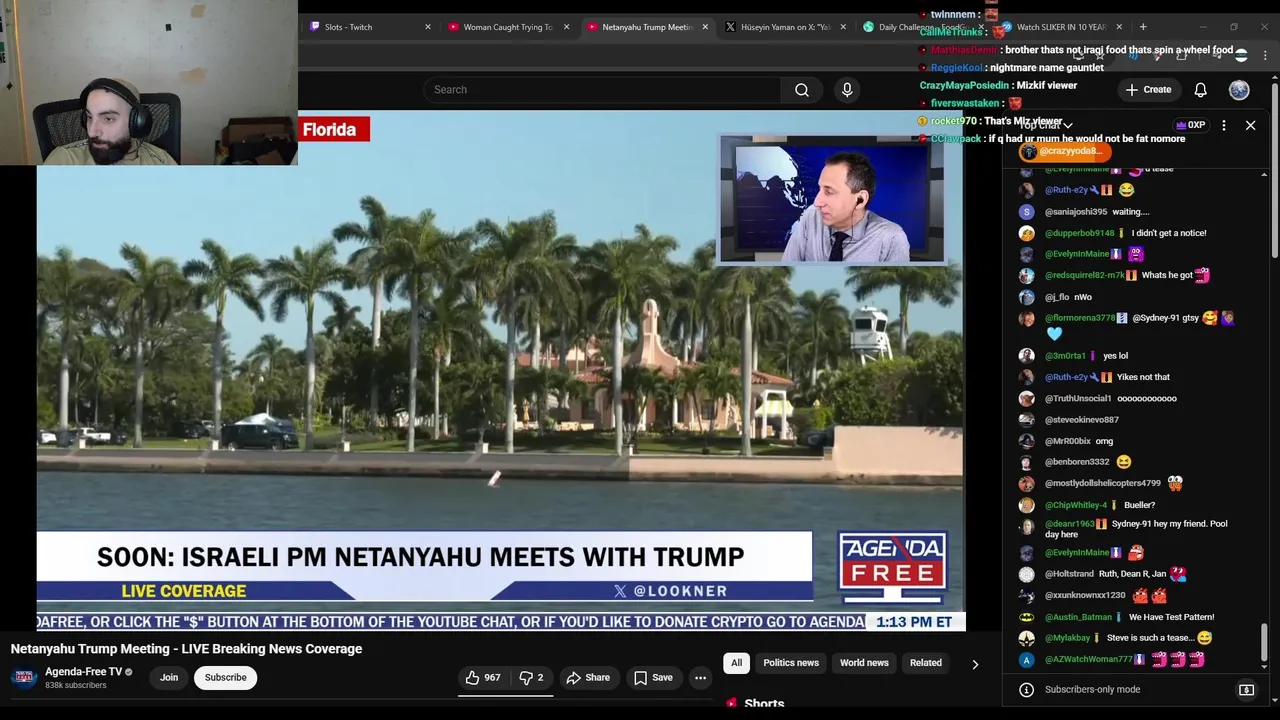Click the chat icon right of Subscribers-only mode
1280x720 pixels.
click(1246, 689)
